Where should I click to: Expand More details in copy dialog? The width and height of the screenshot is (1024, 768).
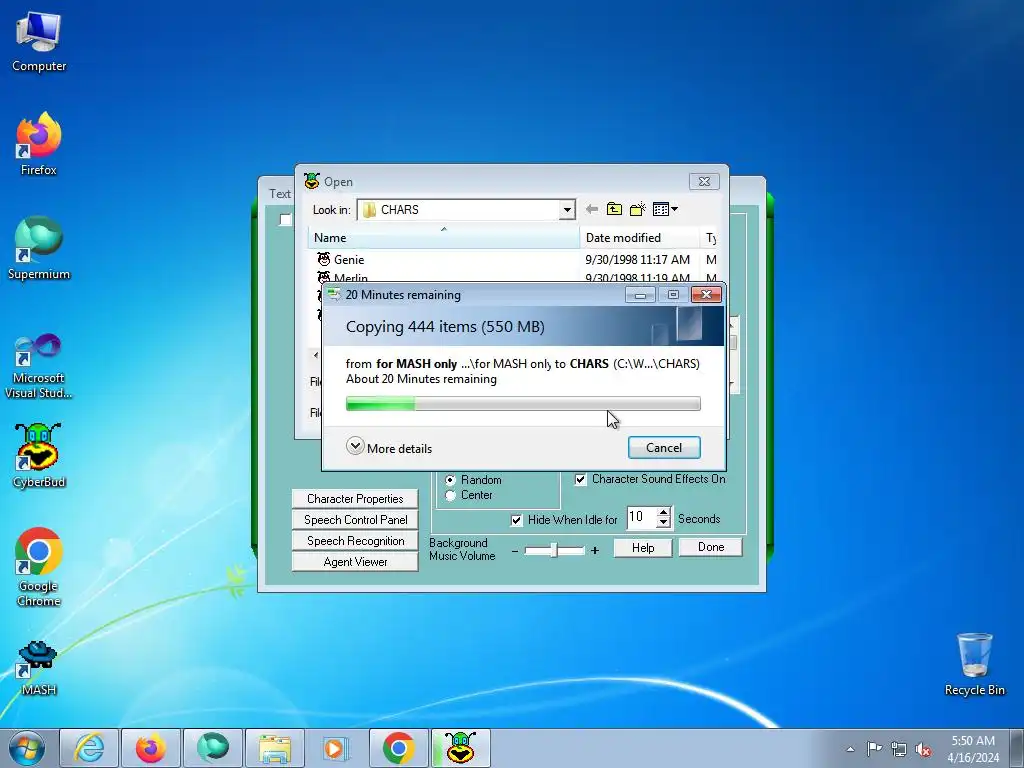[x=389, y=447]
